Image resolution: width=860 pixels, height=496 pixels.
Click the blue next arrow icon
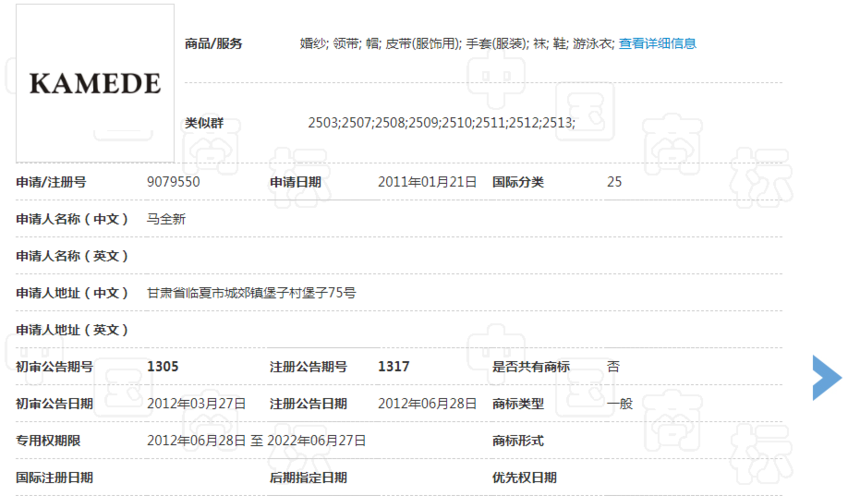[827, 377]
